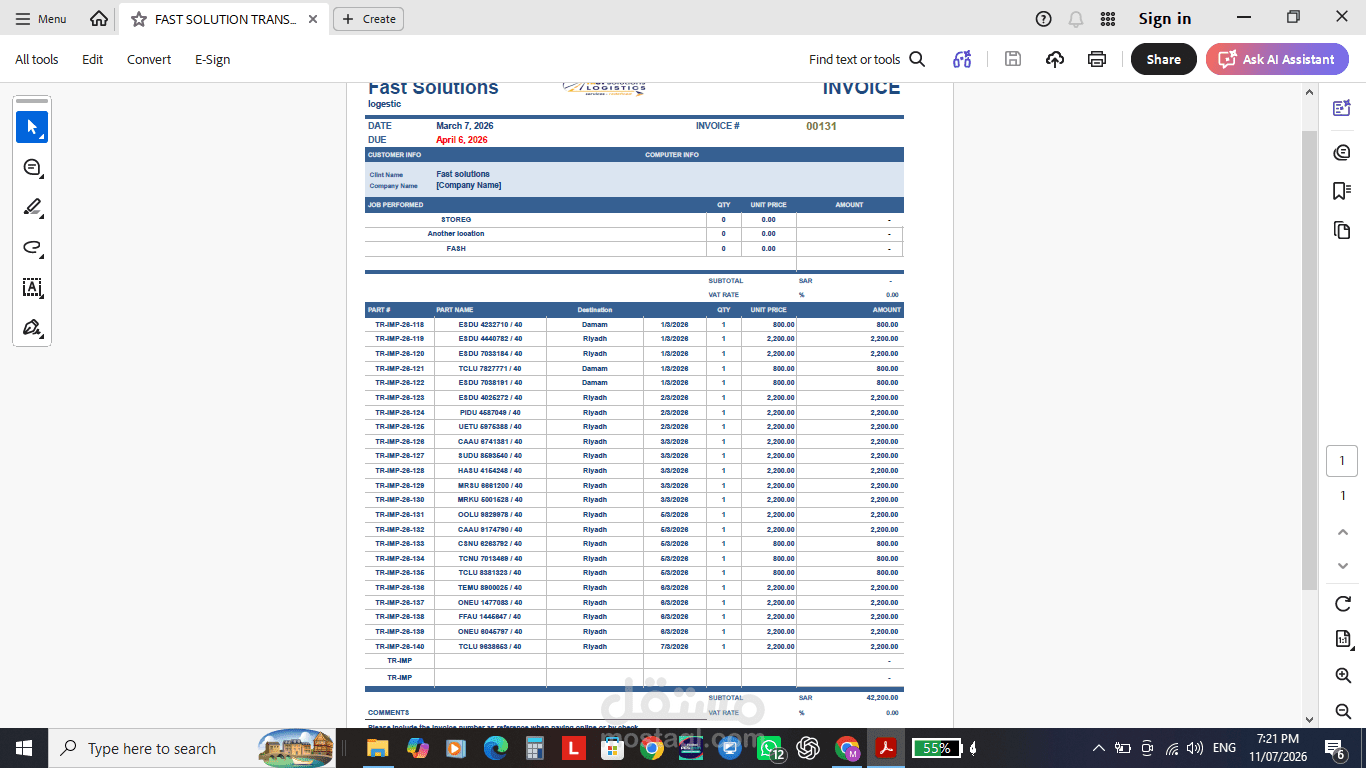Go to the Home view
Viewport: 1366px width, 768px height.
99,19
